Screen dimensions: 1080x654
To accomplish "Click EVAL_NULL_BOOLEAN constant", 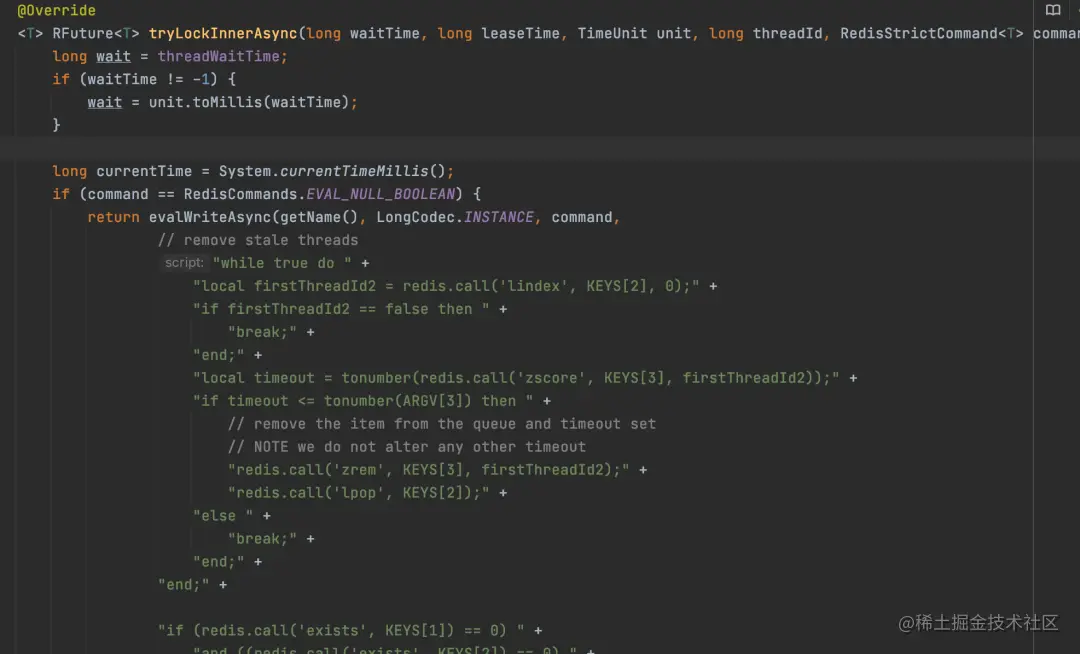I will click(x=380, y=194).
